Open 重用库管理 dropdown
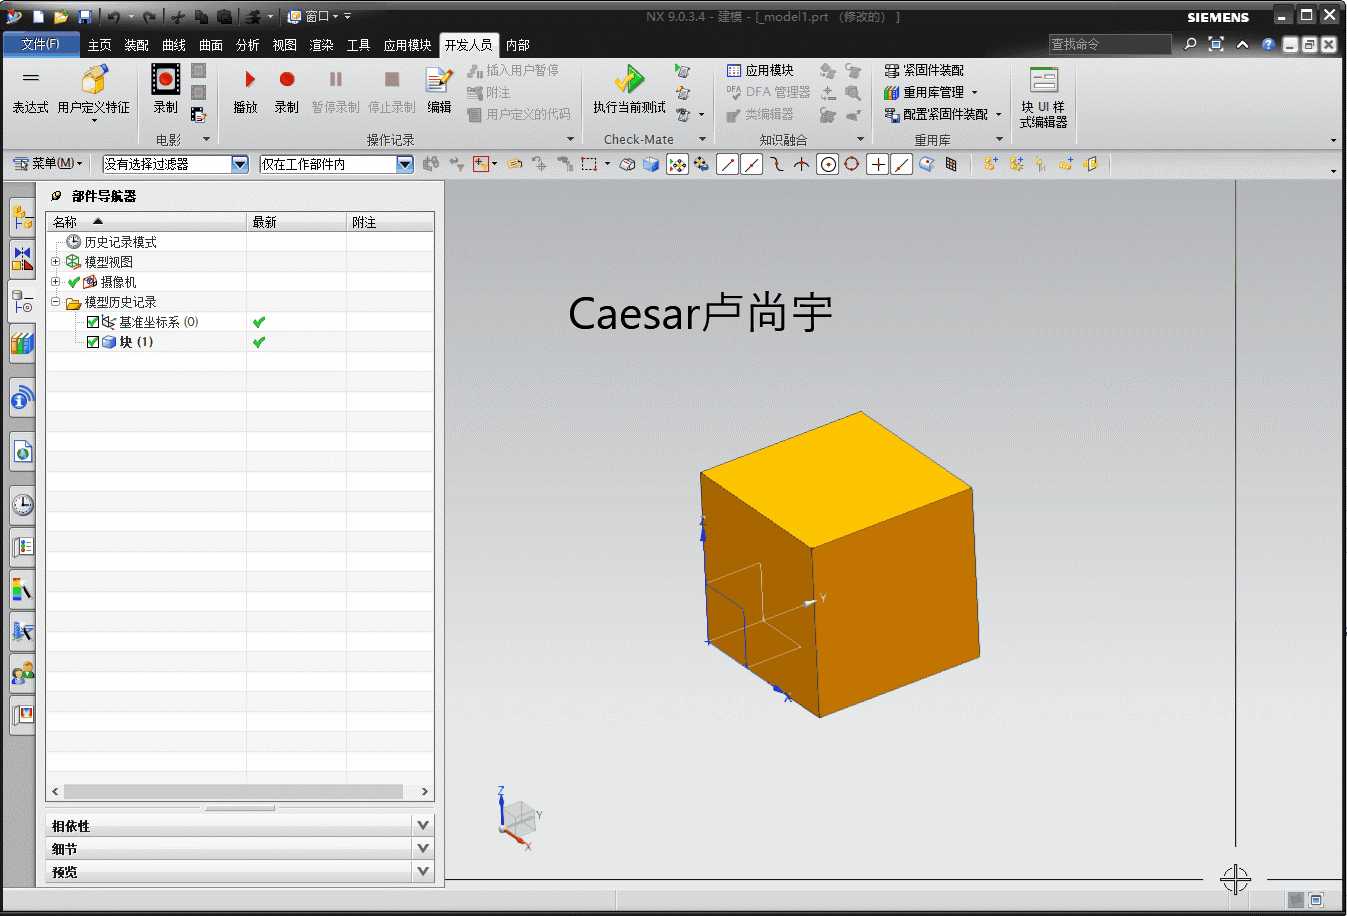 pos(975,92)
